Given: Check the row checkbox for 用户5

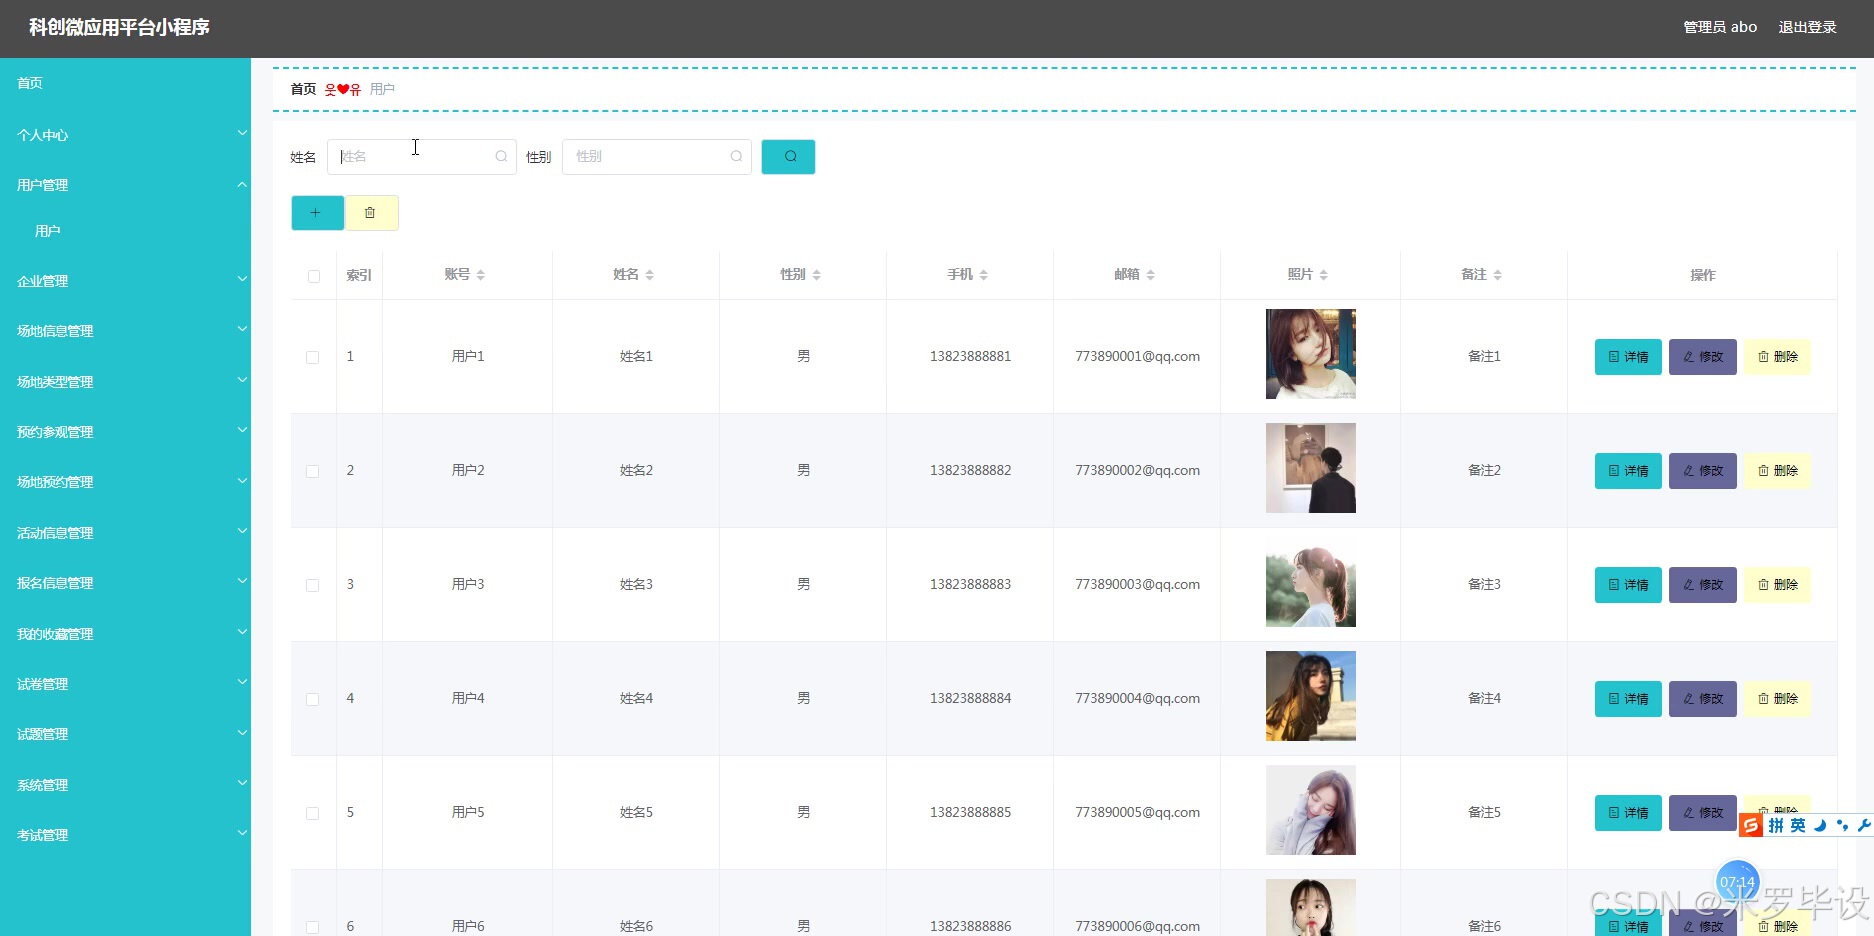Looking at the screenshot, I should (x=313, y=814).
